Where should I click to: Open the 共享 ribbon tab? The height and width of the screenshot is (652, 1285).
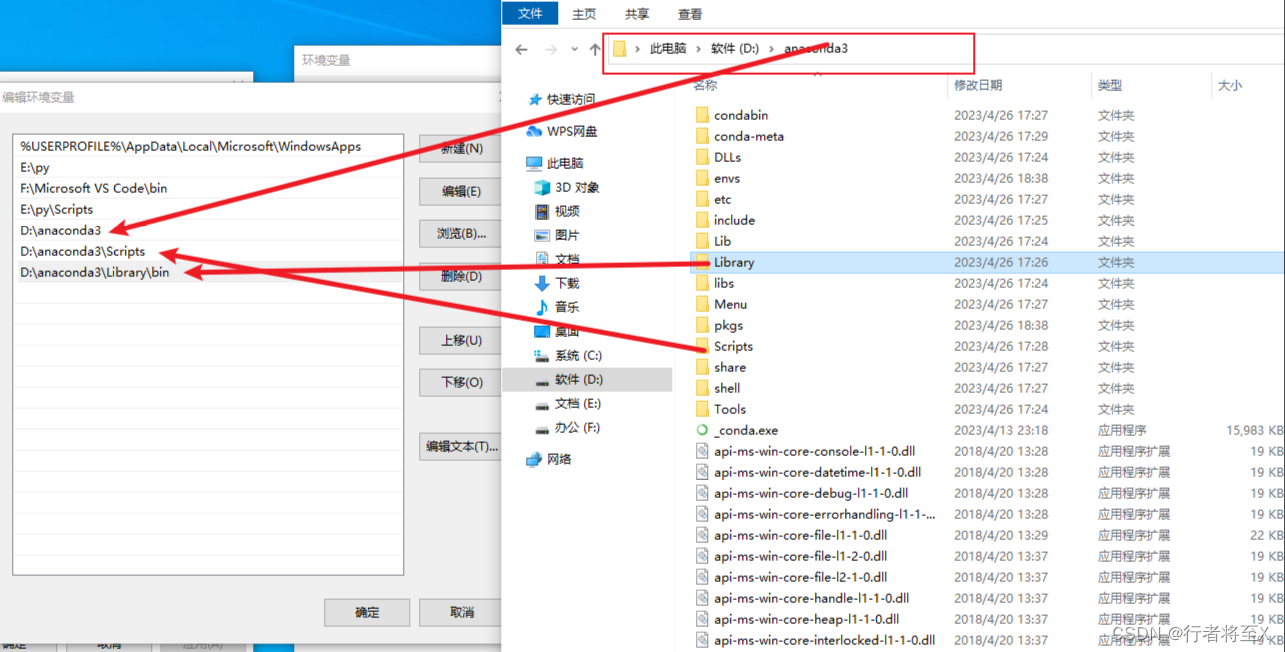point(637,14)
